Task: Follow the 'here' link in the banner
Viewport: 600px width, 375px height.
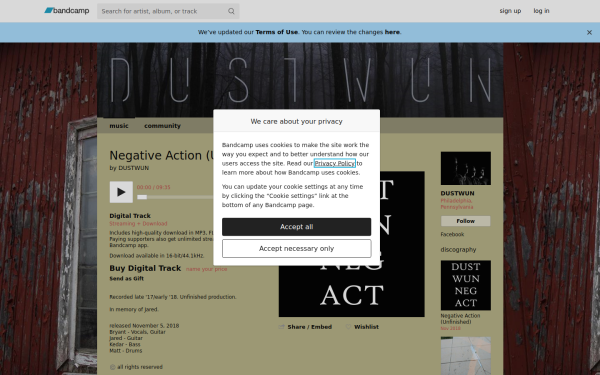Action: pyautogui.click(x=392, y=32)
